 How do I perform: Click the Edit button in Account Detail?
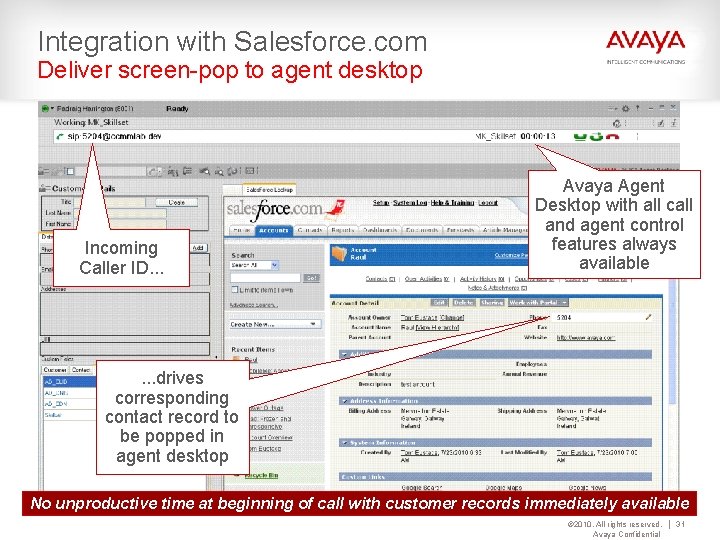coord(439,303)
